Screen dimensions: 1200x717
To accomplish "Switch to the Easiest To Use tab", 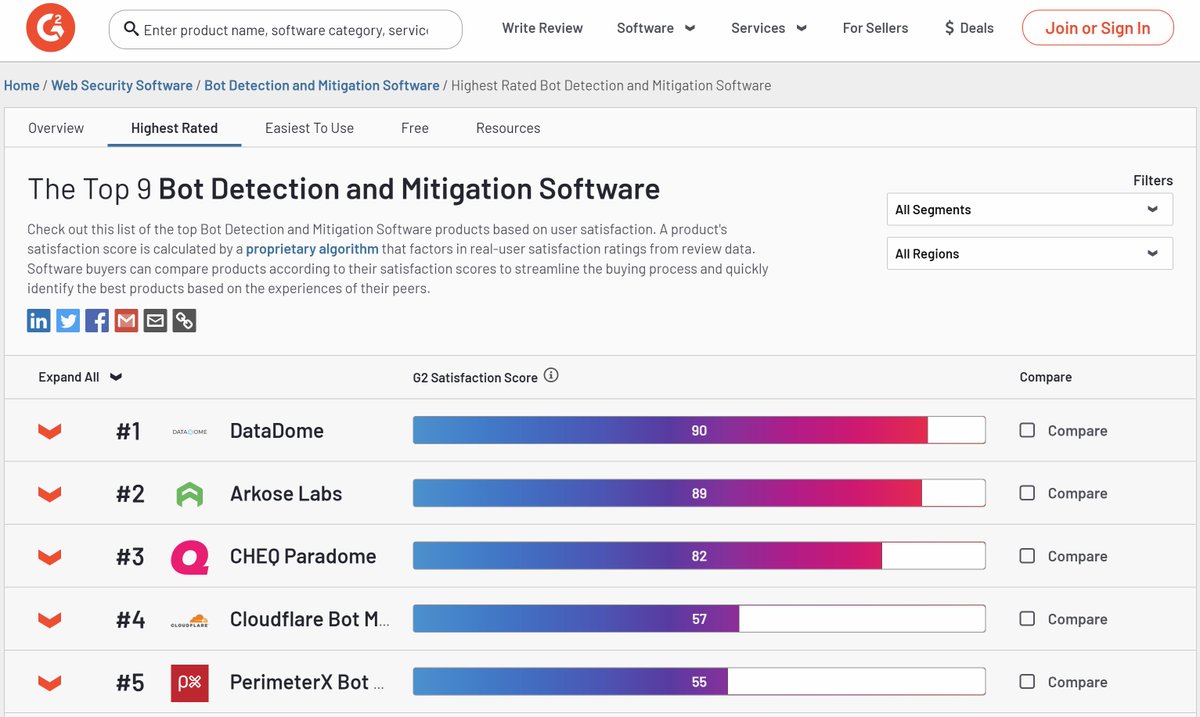I will click(309, 128).
